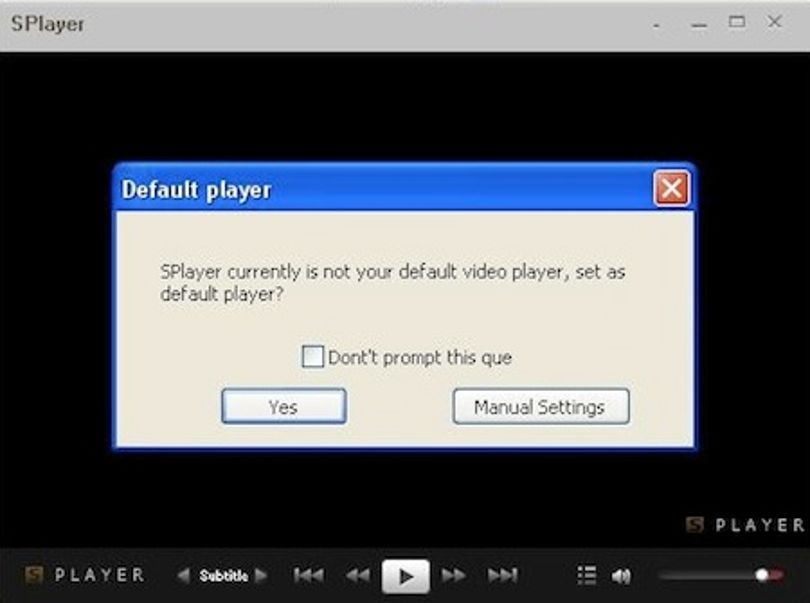Check the Don't prompt this question box
The image size is (810, 603).
313,357
